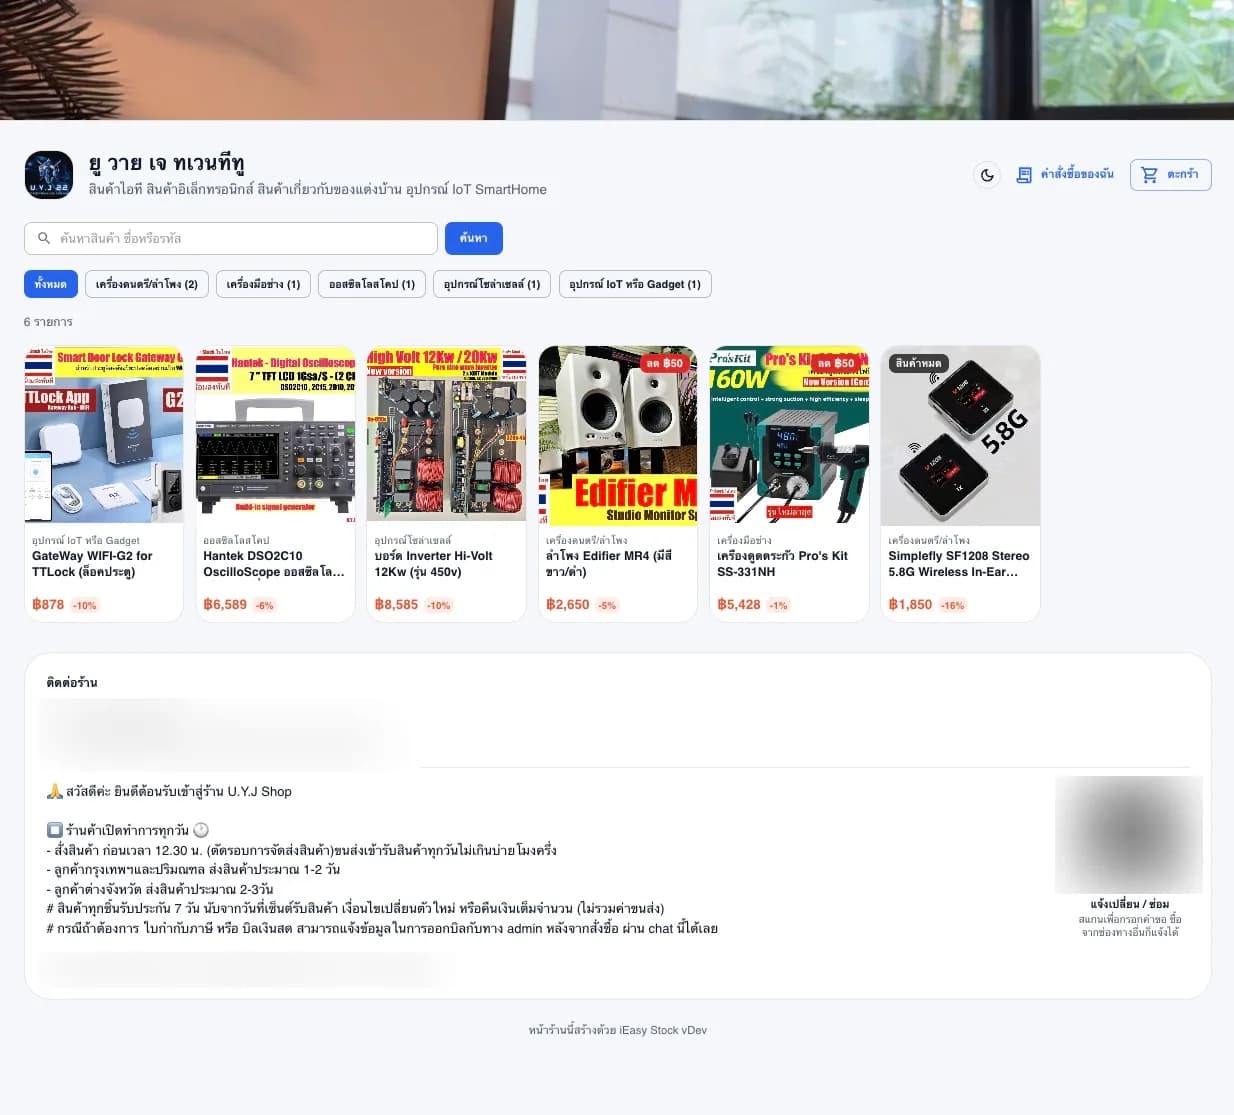
Task: Click Hantek DSO2C10 OscilloScope title
Action: coord(274,564)
